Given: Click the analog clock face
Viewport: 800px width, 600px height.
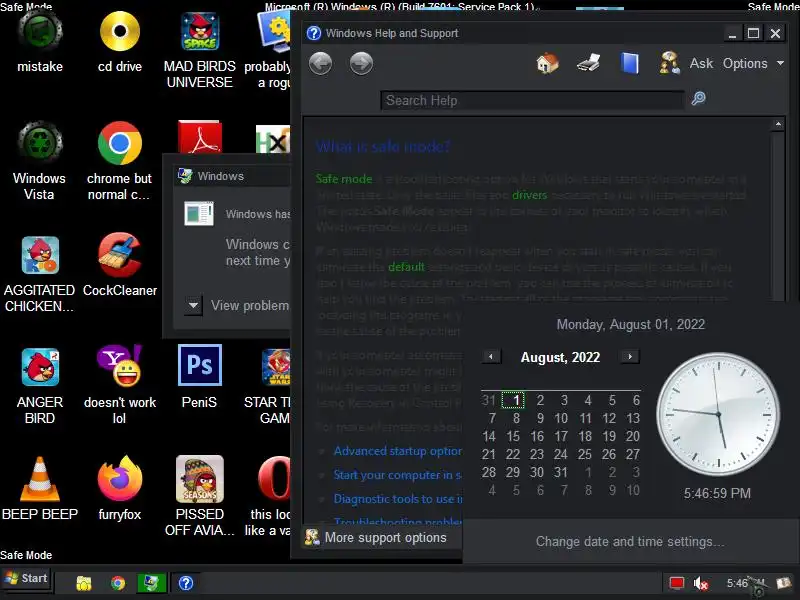Looking at the screenshot, I should click(717, 414).
